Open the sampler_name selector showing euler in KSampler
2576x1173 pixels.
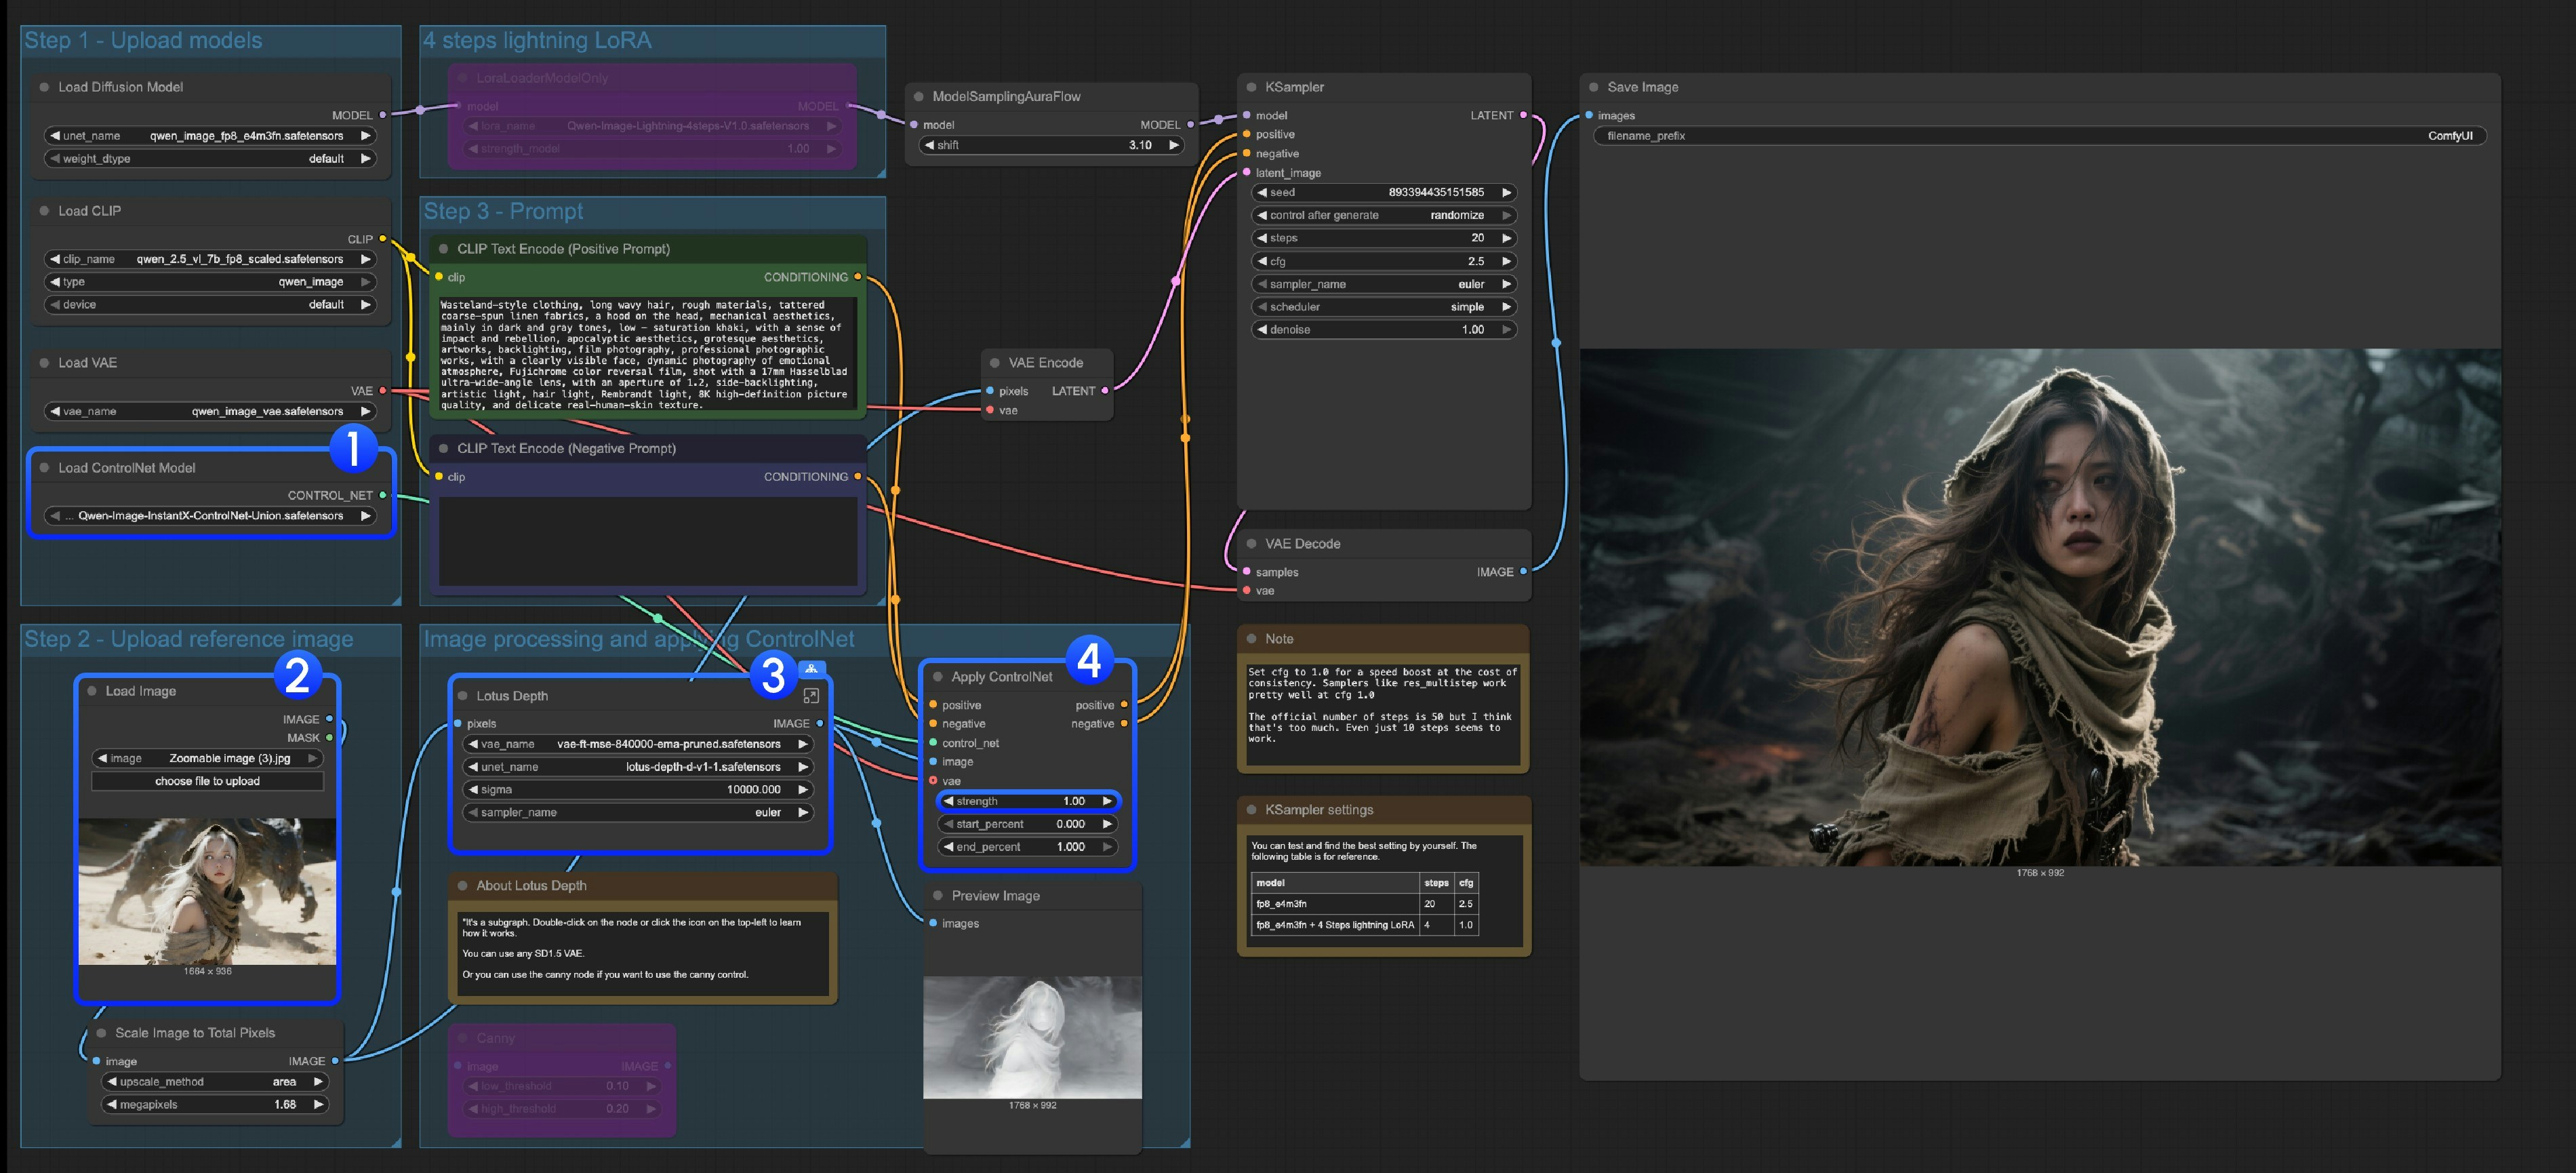pyautogui.click(x=1384, y=284)
